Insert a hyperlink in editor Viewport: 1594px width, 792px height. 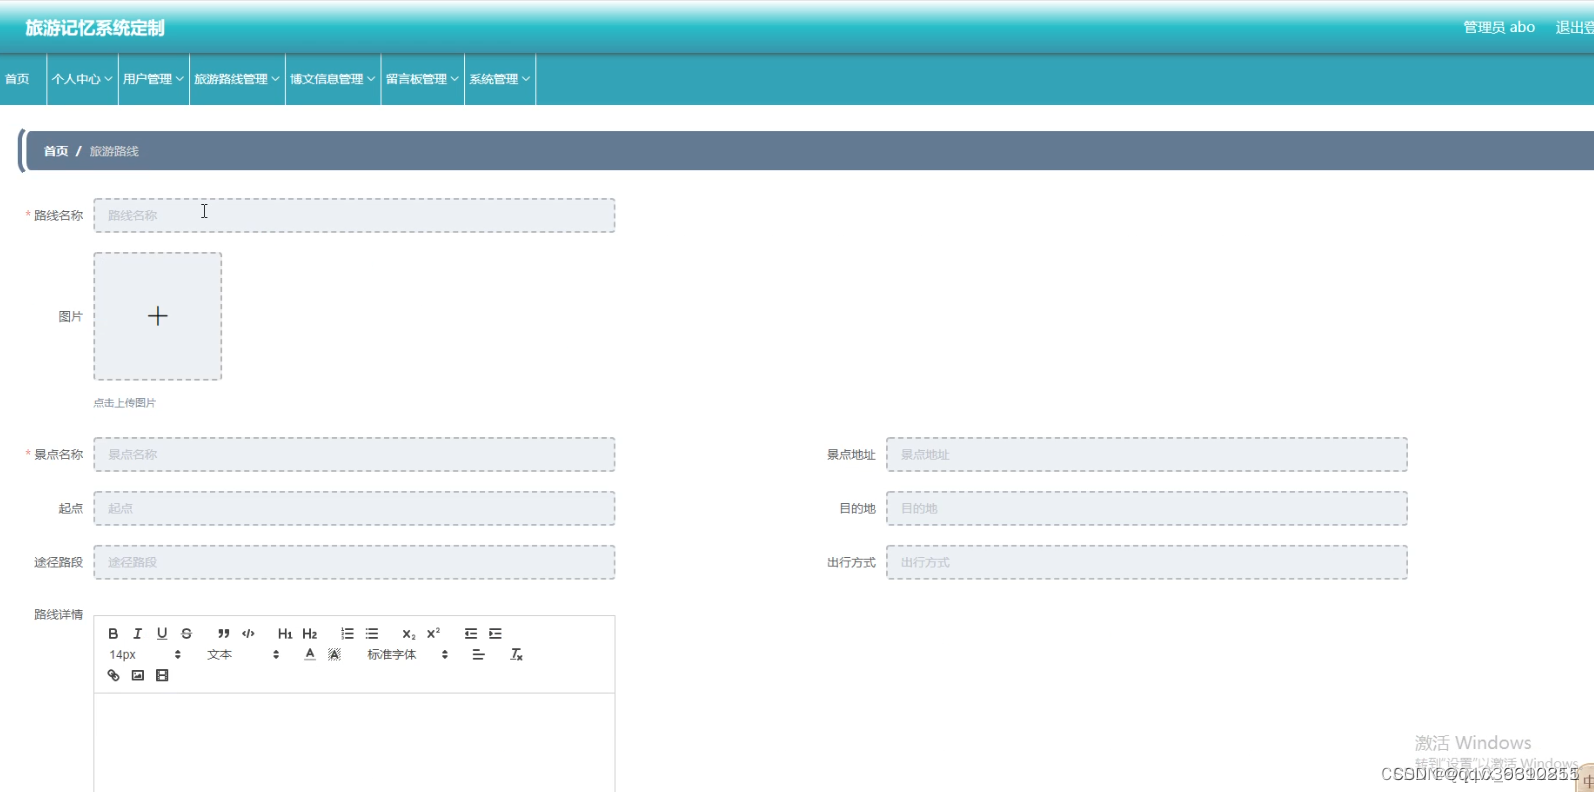coord(113,676)
